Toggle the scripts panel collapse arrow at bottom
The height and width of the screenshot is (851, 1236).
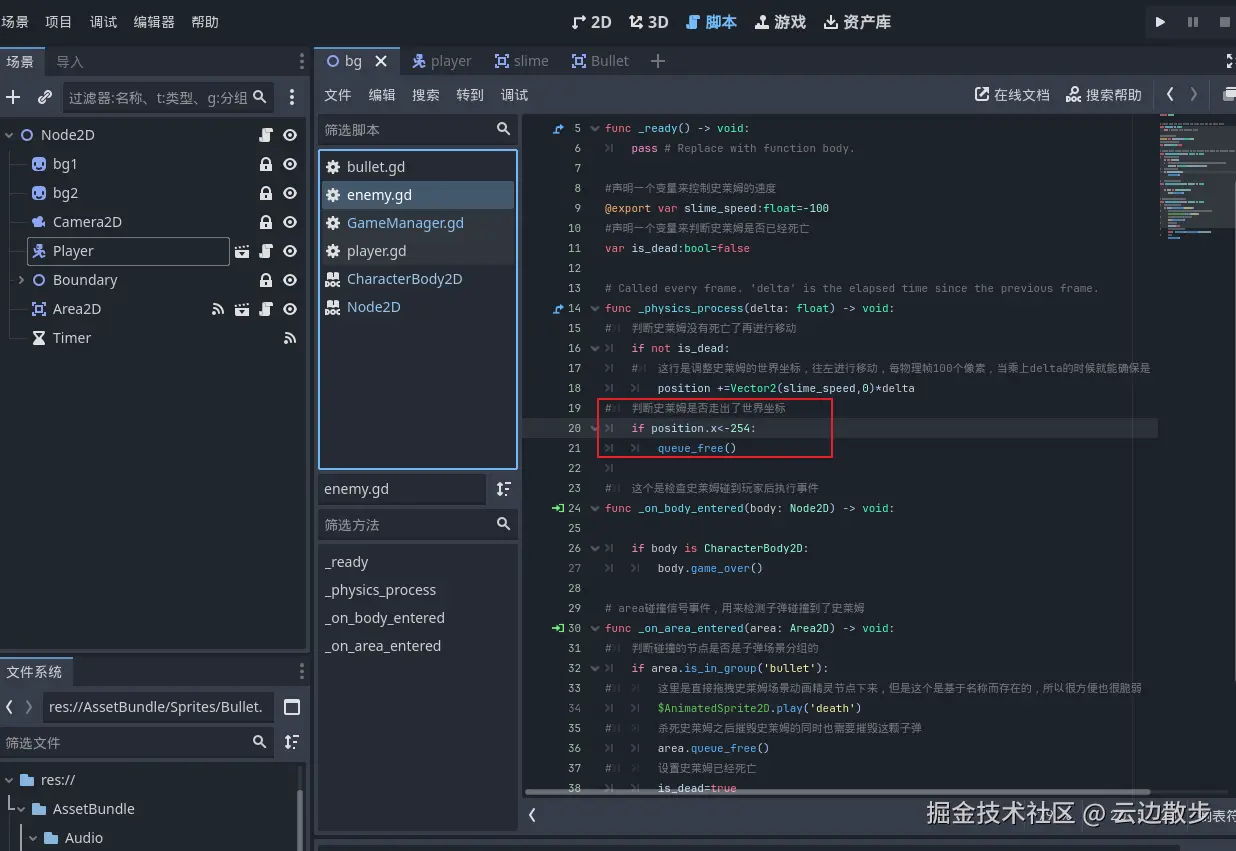point(532,815)
